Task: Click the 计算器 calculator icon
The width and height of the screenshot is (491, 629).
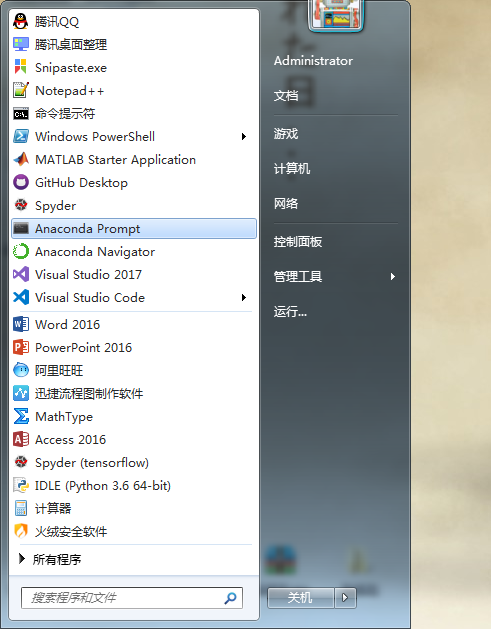Action: (x=20, y=508)
